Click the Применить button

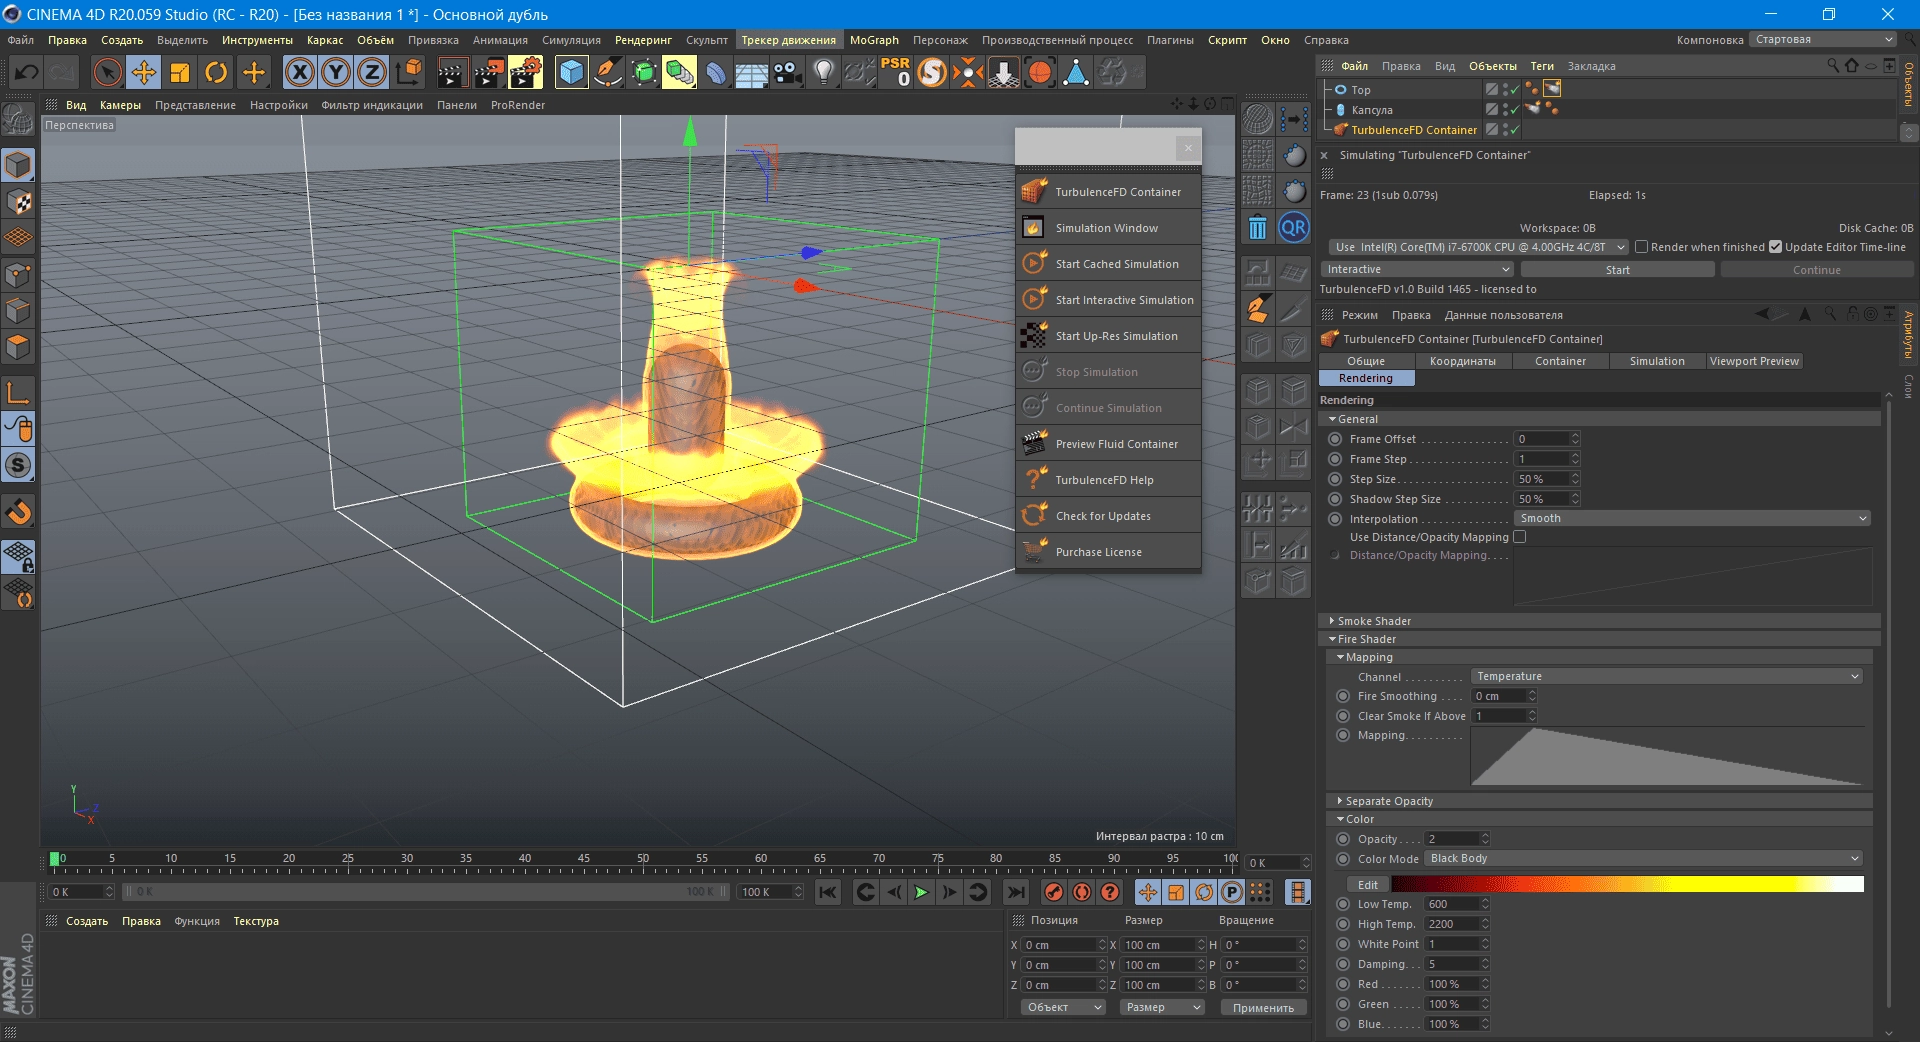pyautogui.click(x=1263, y=1008)
